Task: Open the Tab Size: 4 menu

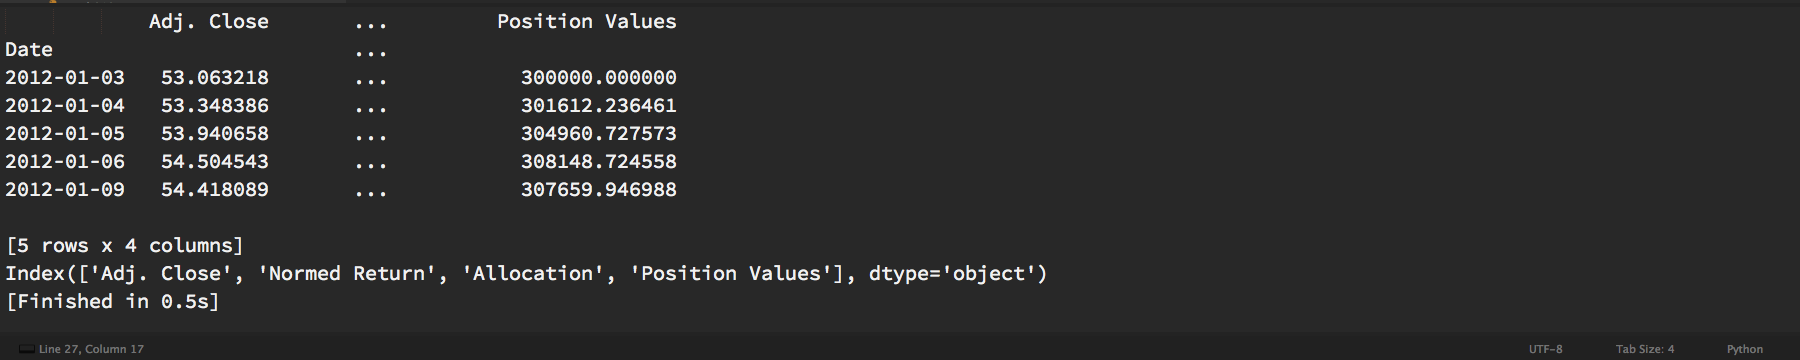Action: tap(1645, 349)
